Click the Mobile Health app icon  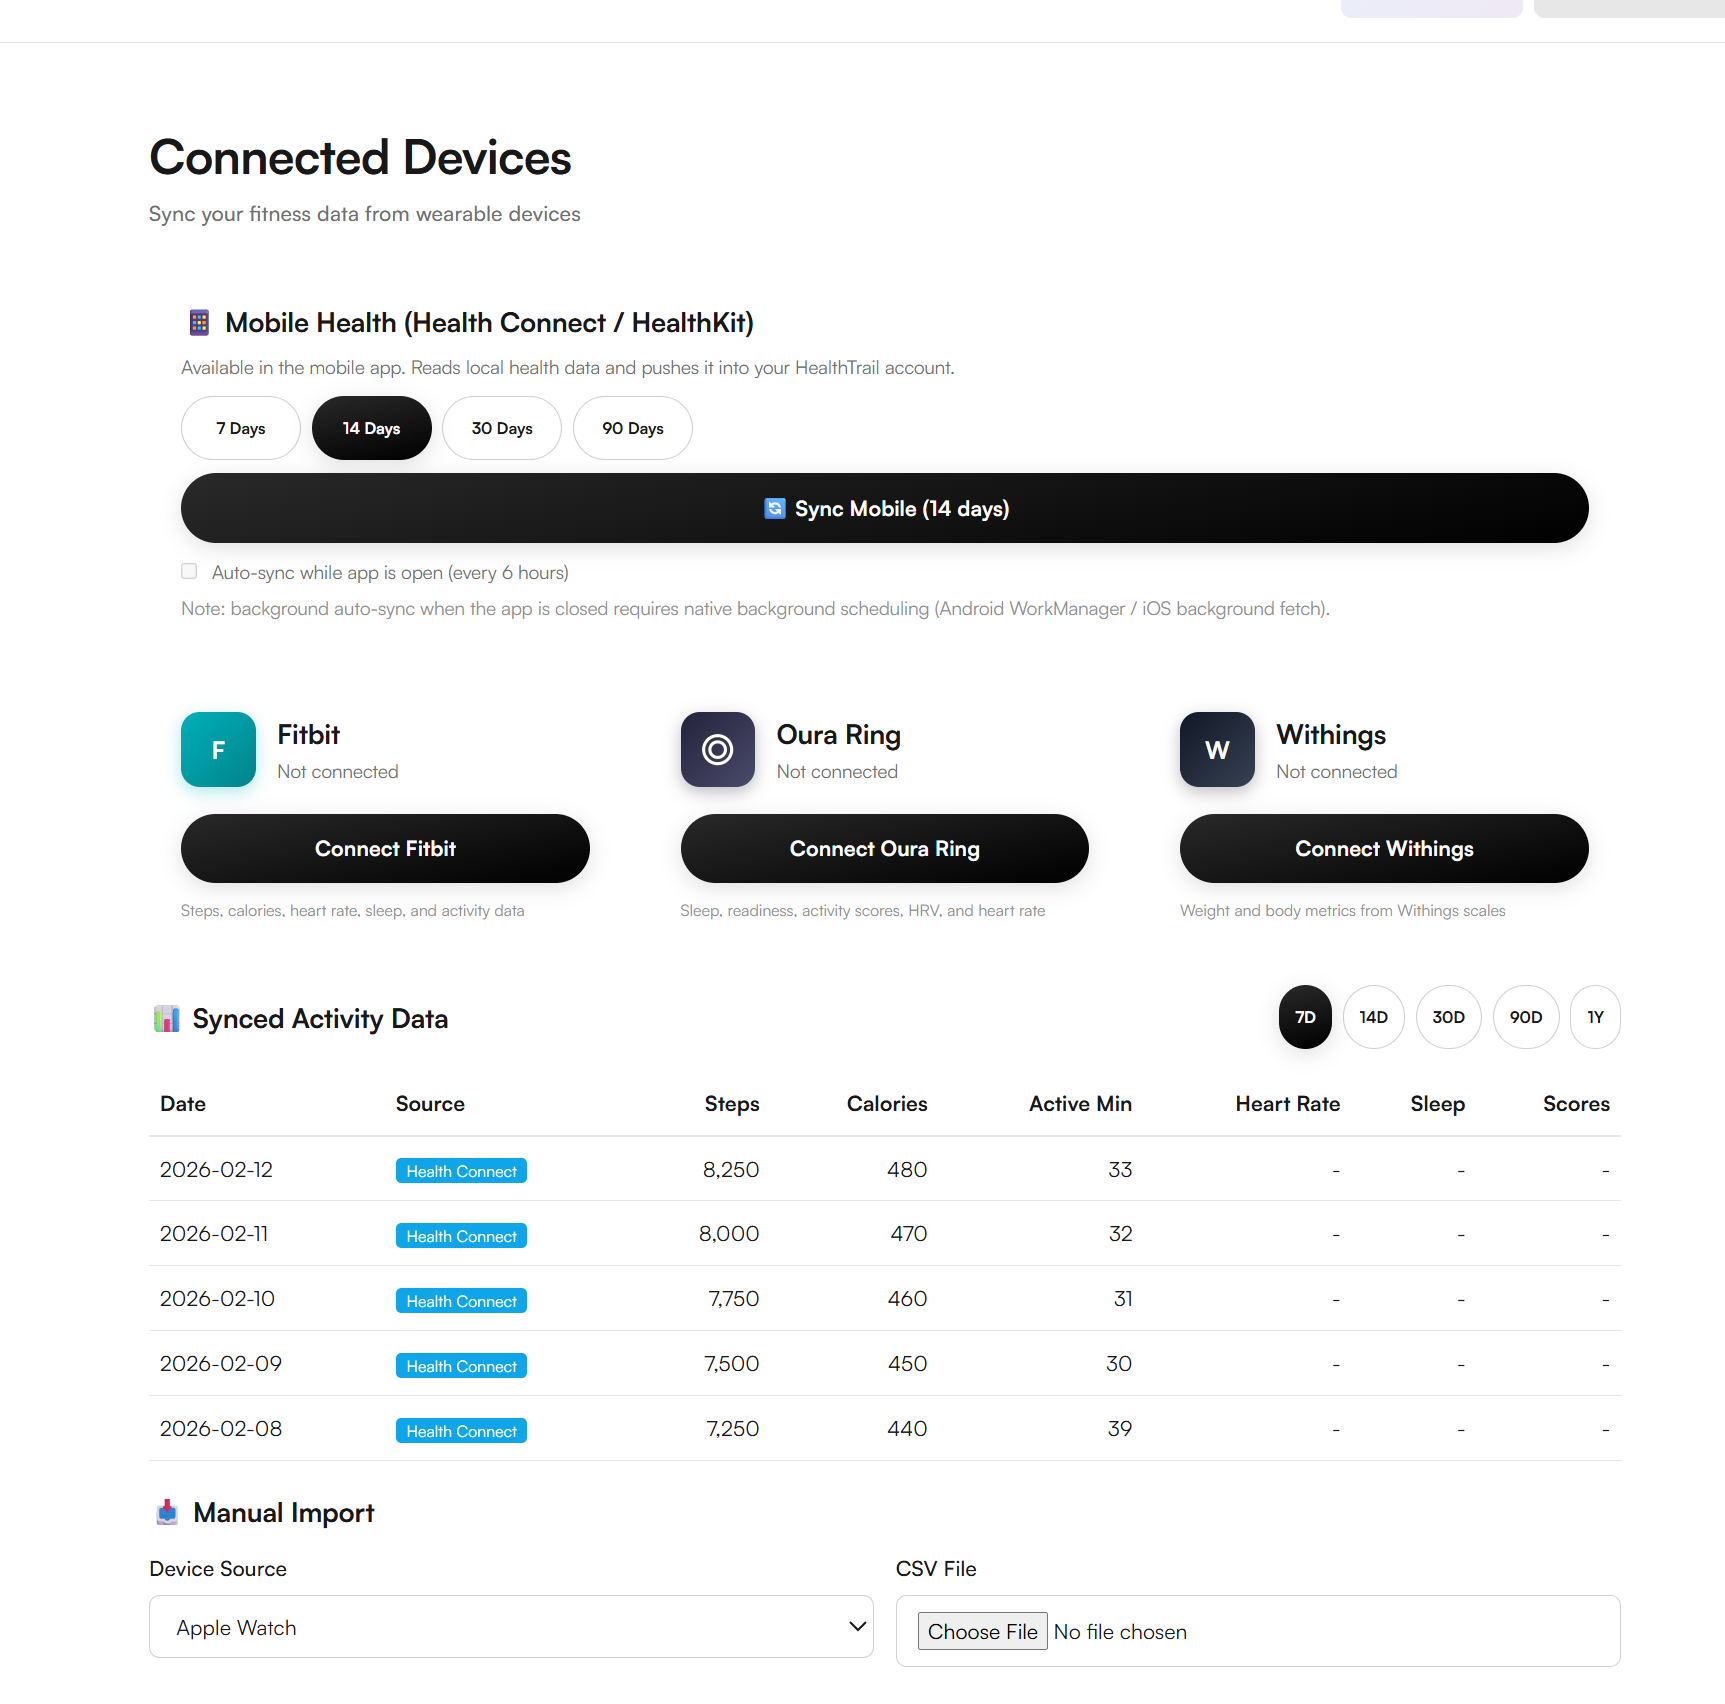point(197,322)
